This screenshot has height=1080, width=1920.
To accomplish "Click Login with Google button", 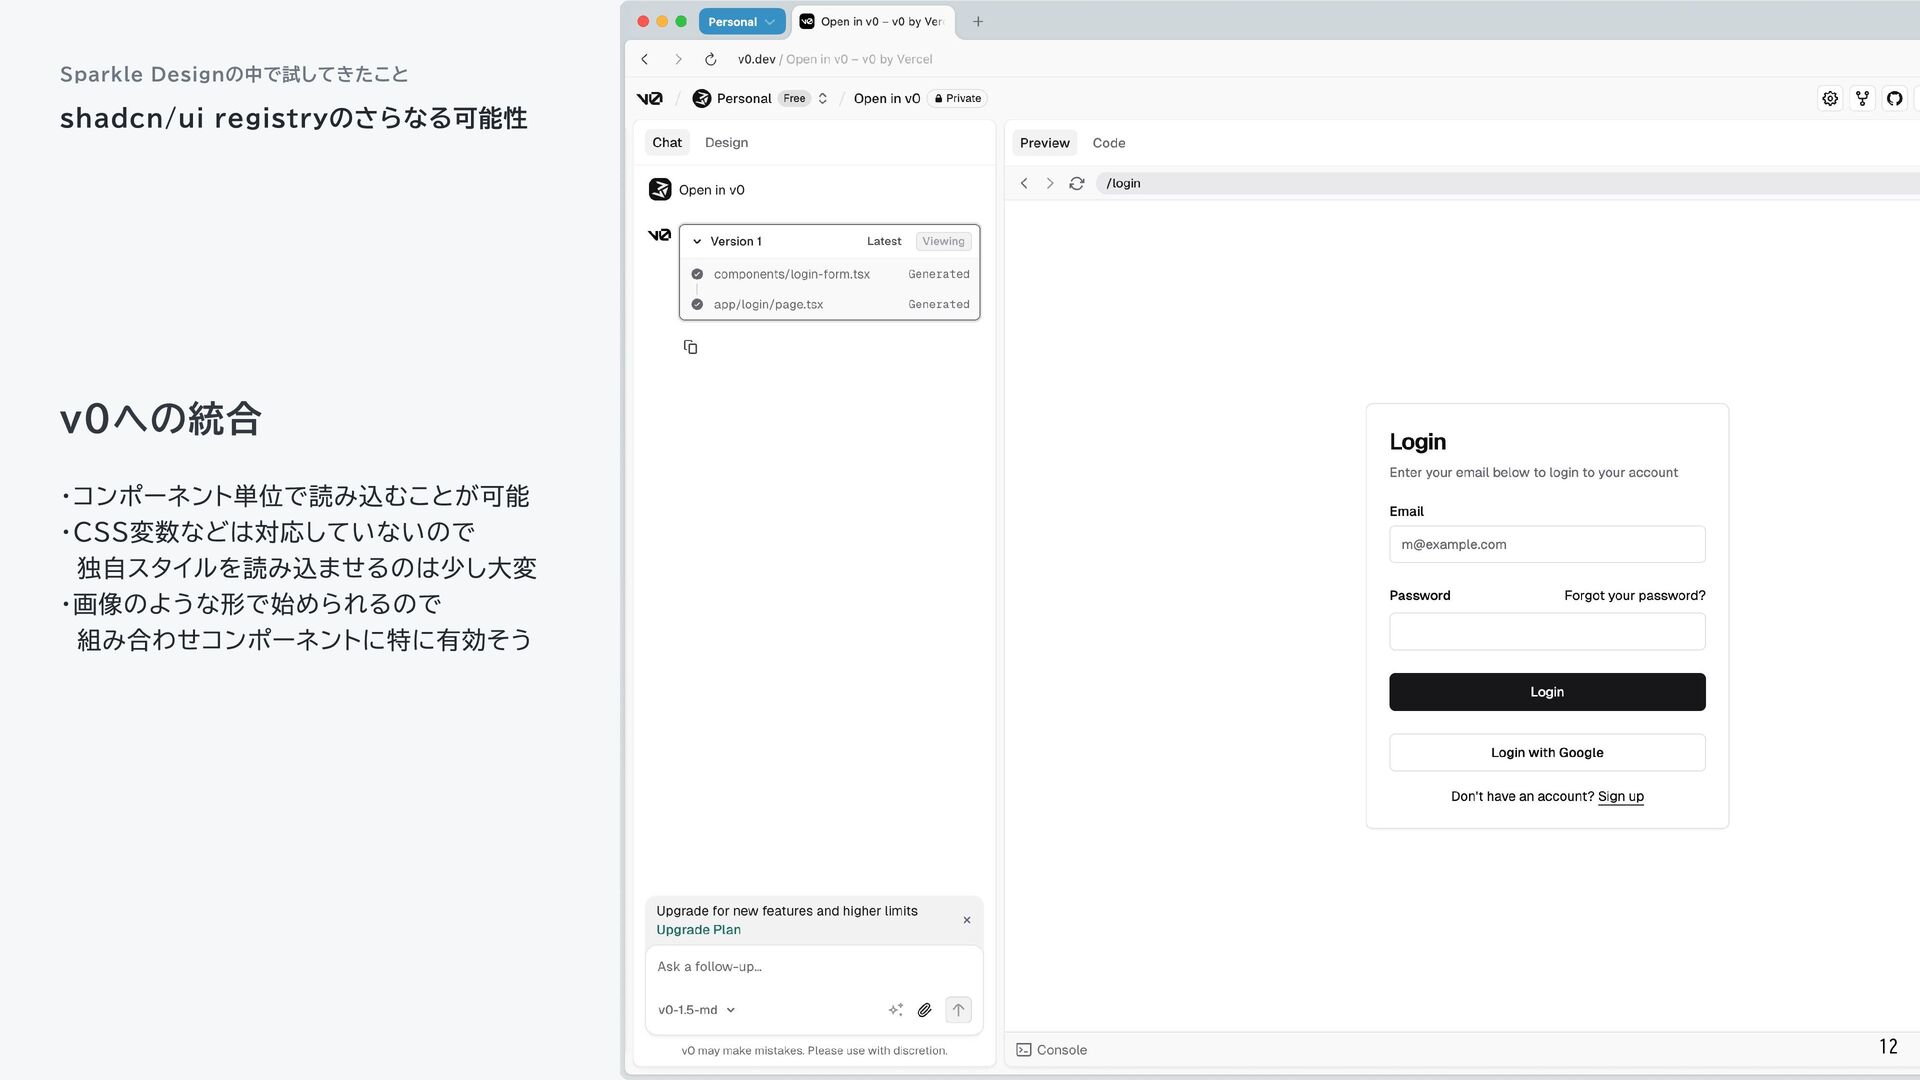I will (x=1547, y=753).
